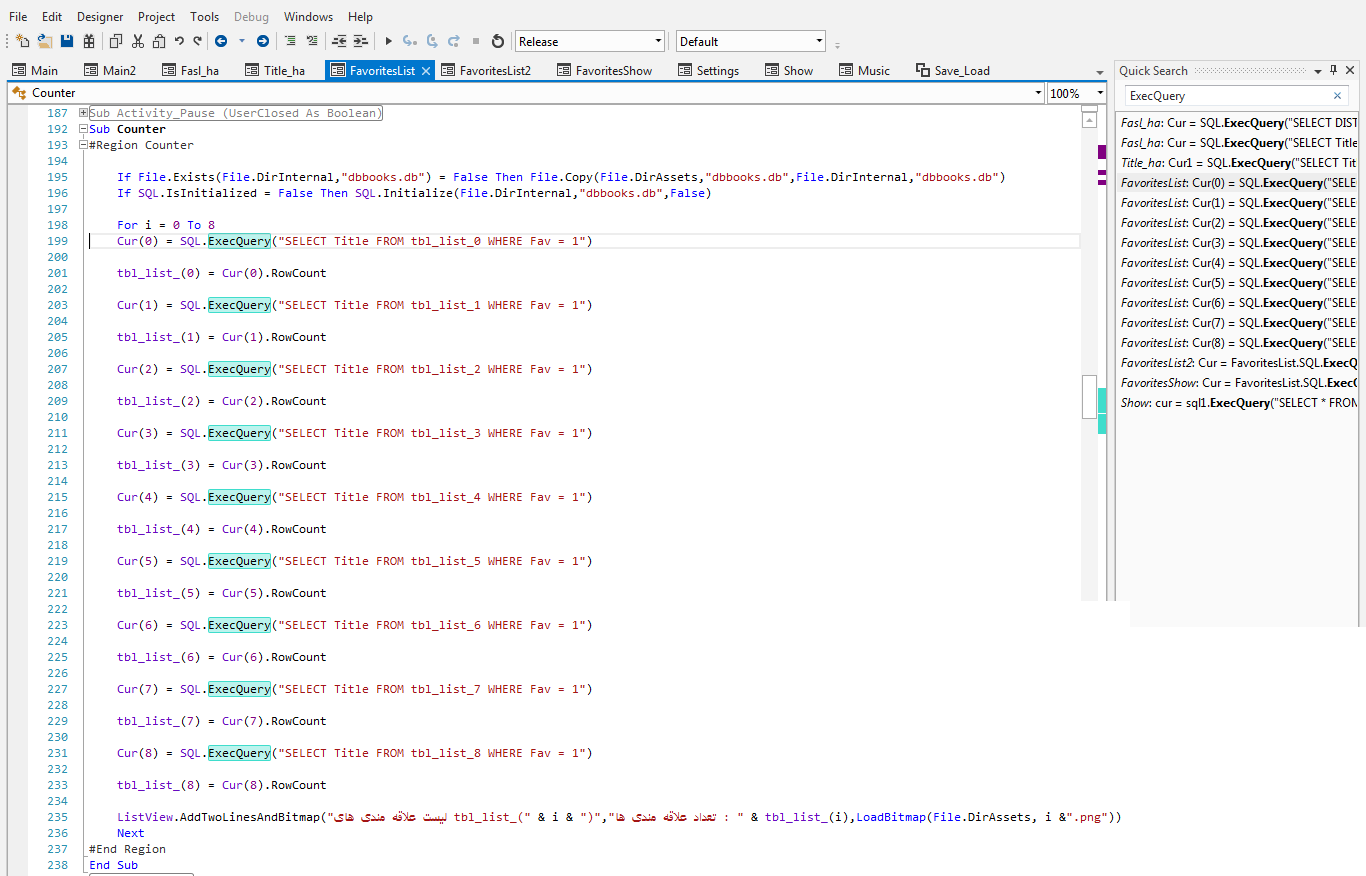The height and width of the screenshot is (876, 1366).
Task: Click the Undo icon in the toolbar
Action: pyautogui.click(x=179, y=41)
